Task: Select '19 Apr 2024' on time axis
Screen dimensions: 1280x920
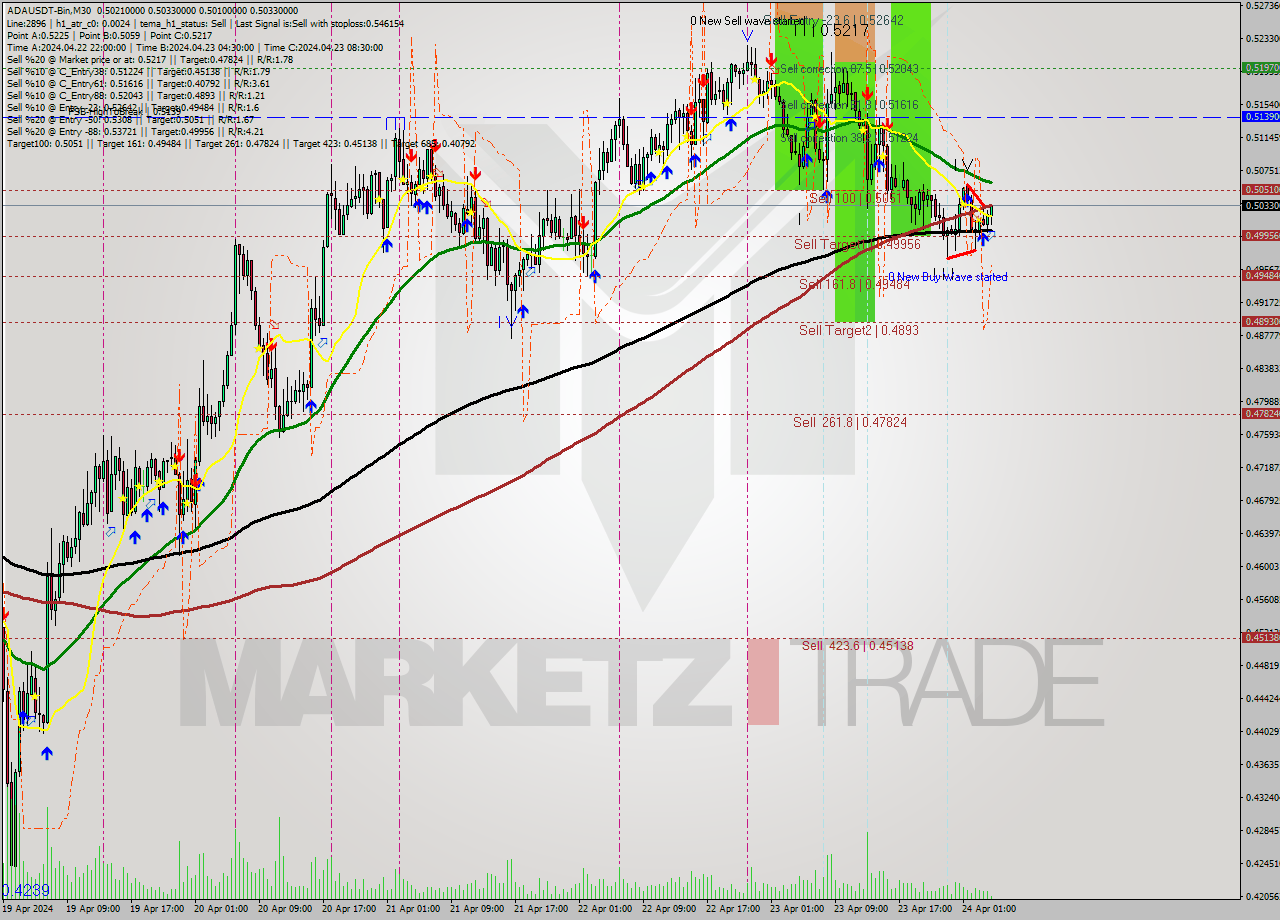Action: 28,909
